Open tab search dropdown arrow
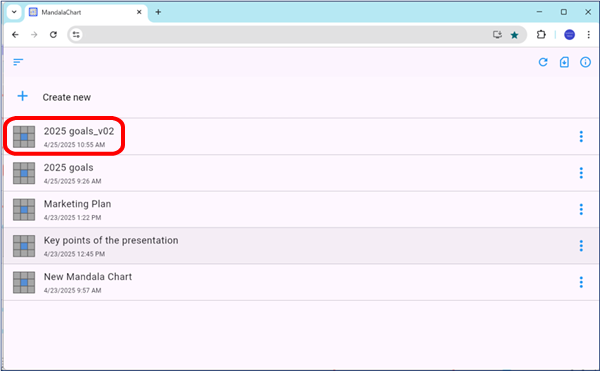600x371 pixels. [x=14, y=12]
